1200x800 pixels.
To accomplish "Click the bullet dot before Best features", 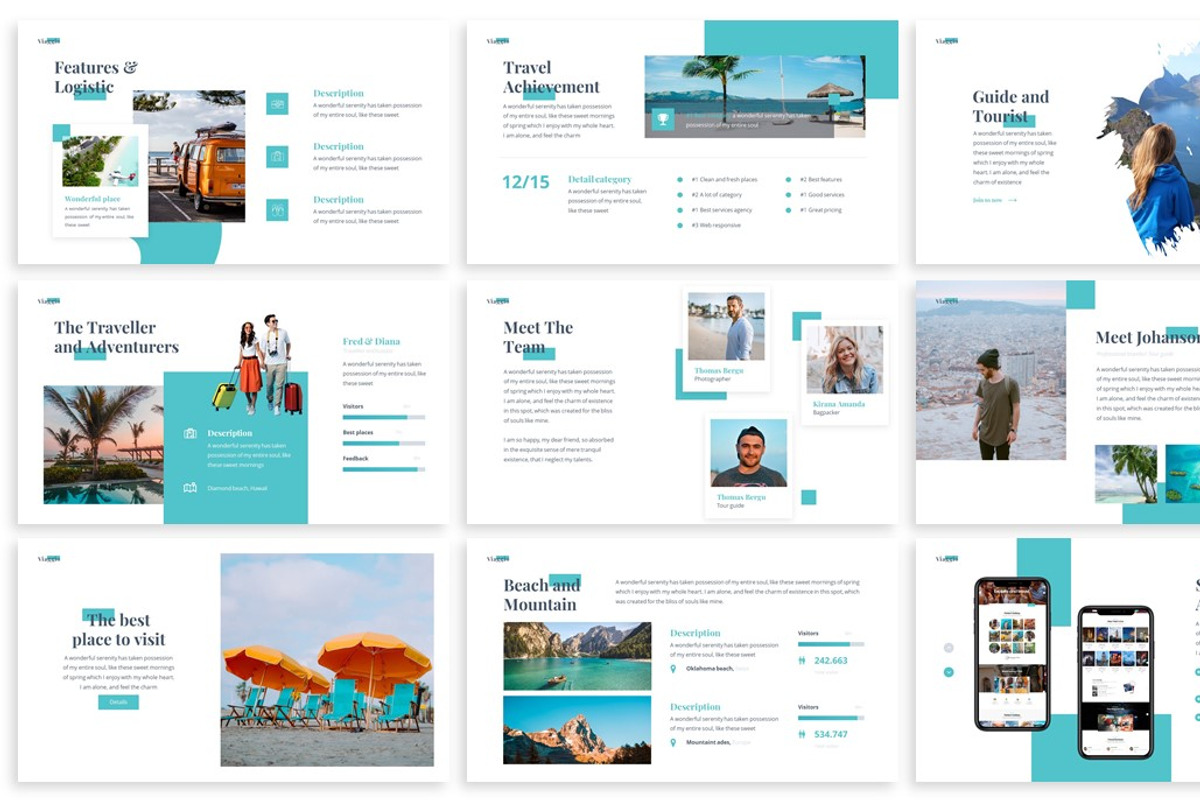I will point(789,180).
